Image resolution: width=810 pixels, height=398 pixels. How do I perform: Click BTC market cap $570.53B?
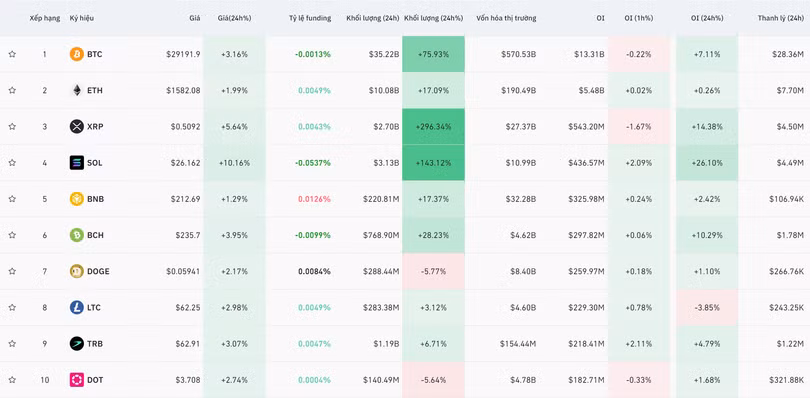(x=519, y=54)
